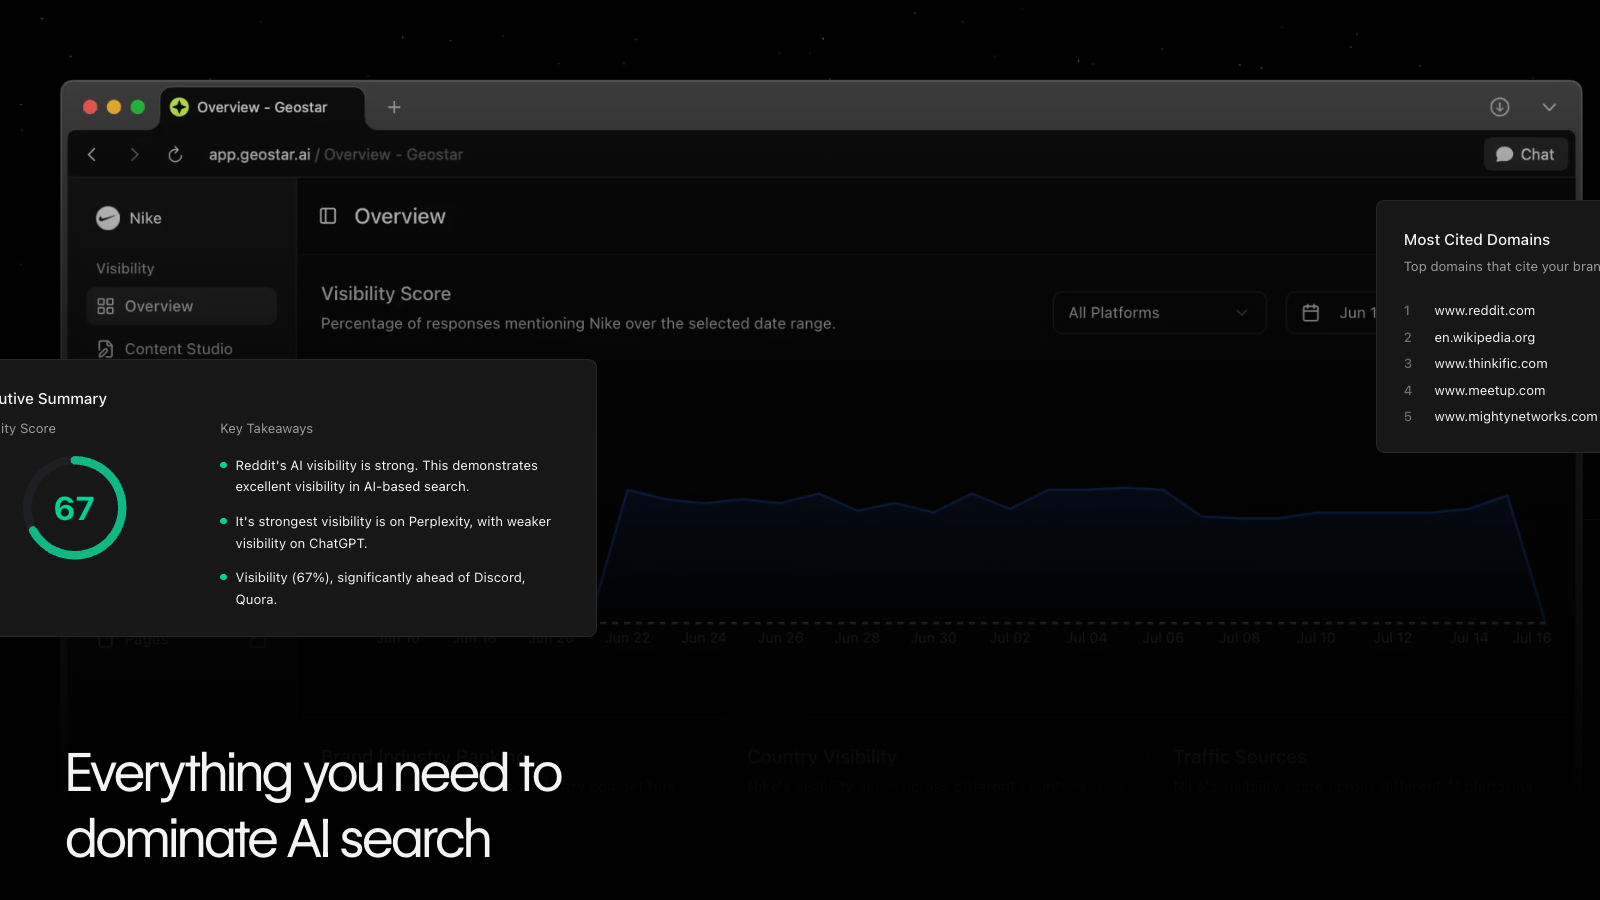Open Content Studio in the sidebar
Screen dimensions: 1600x900
178,349
